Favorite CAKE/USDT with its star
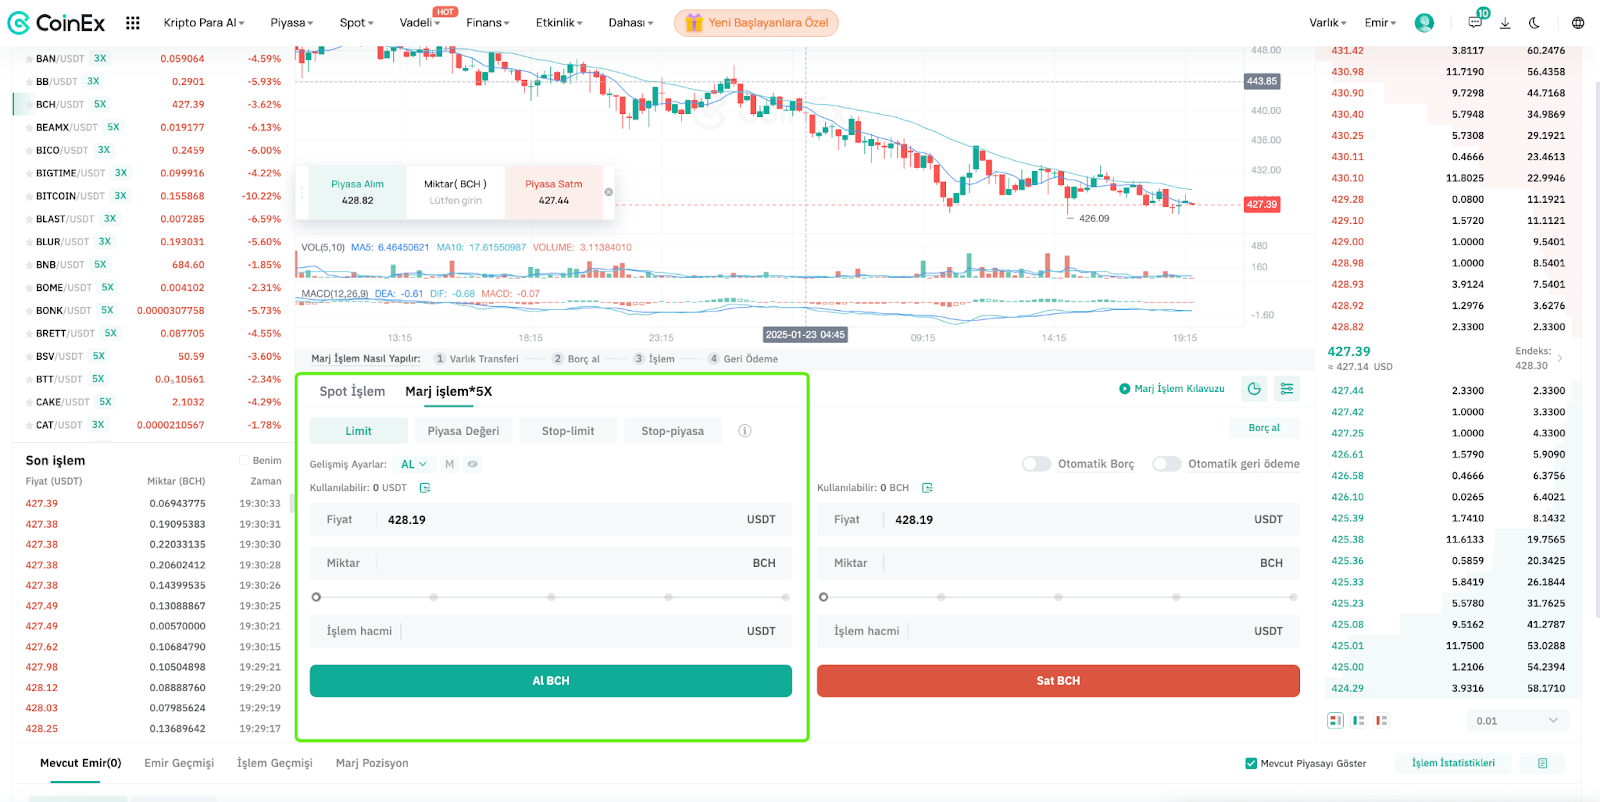1600x802 pixels. [x=29, y=402]
